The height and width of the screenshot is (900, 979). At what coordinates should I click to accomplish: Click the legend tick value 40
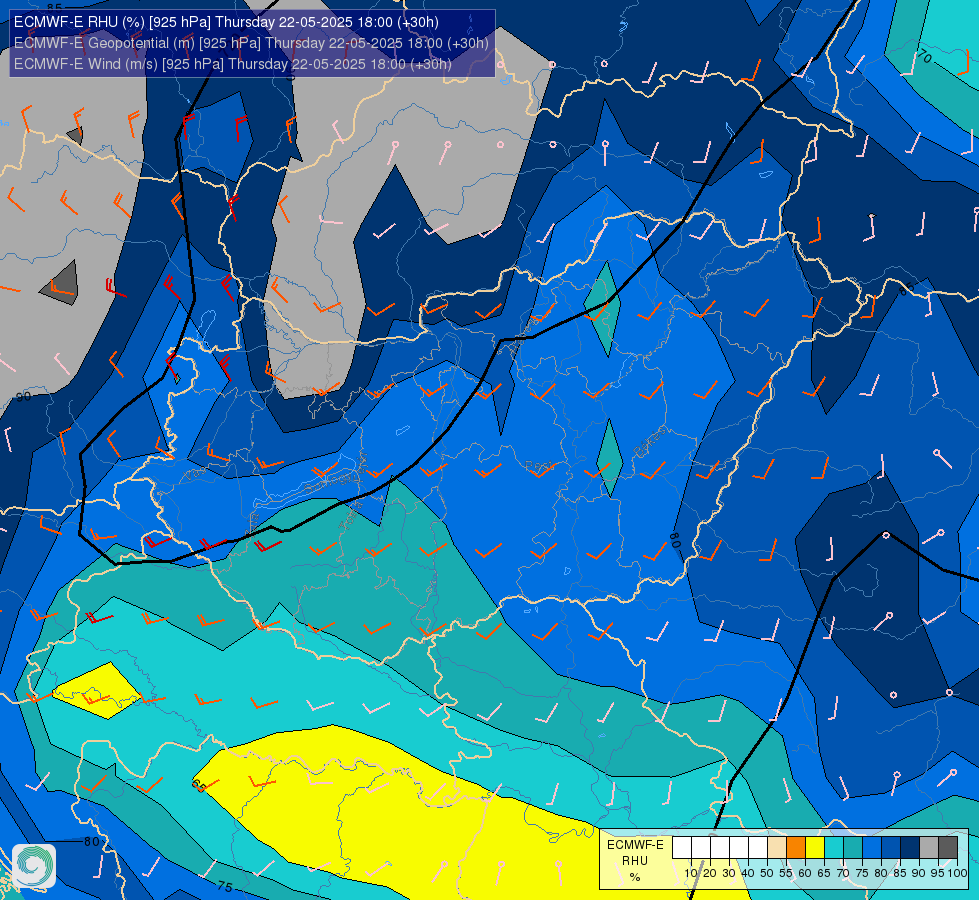pos(748,873)
